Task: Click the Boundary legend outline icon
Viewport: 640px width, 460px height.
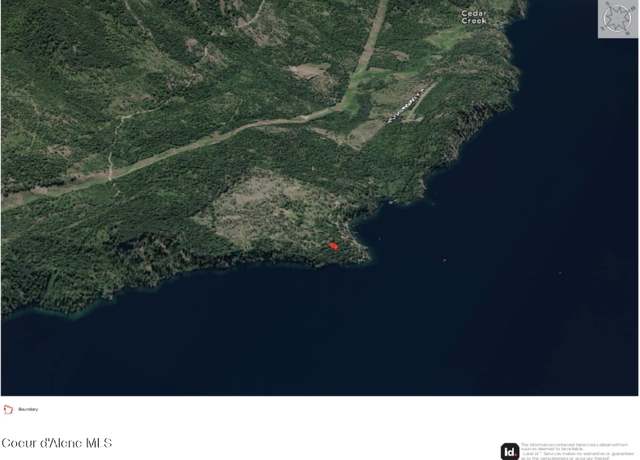Action: pos(8,409)
